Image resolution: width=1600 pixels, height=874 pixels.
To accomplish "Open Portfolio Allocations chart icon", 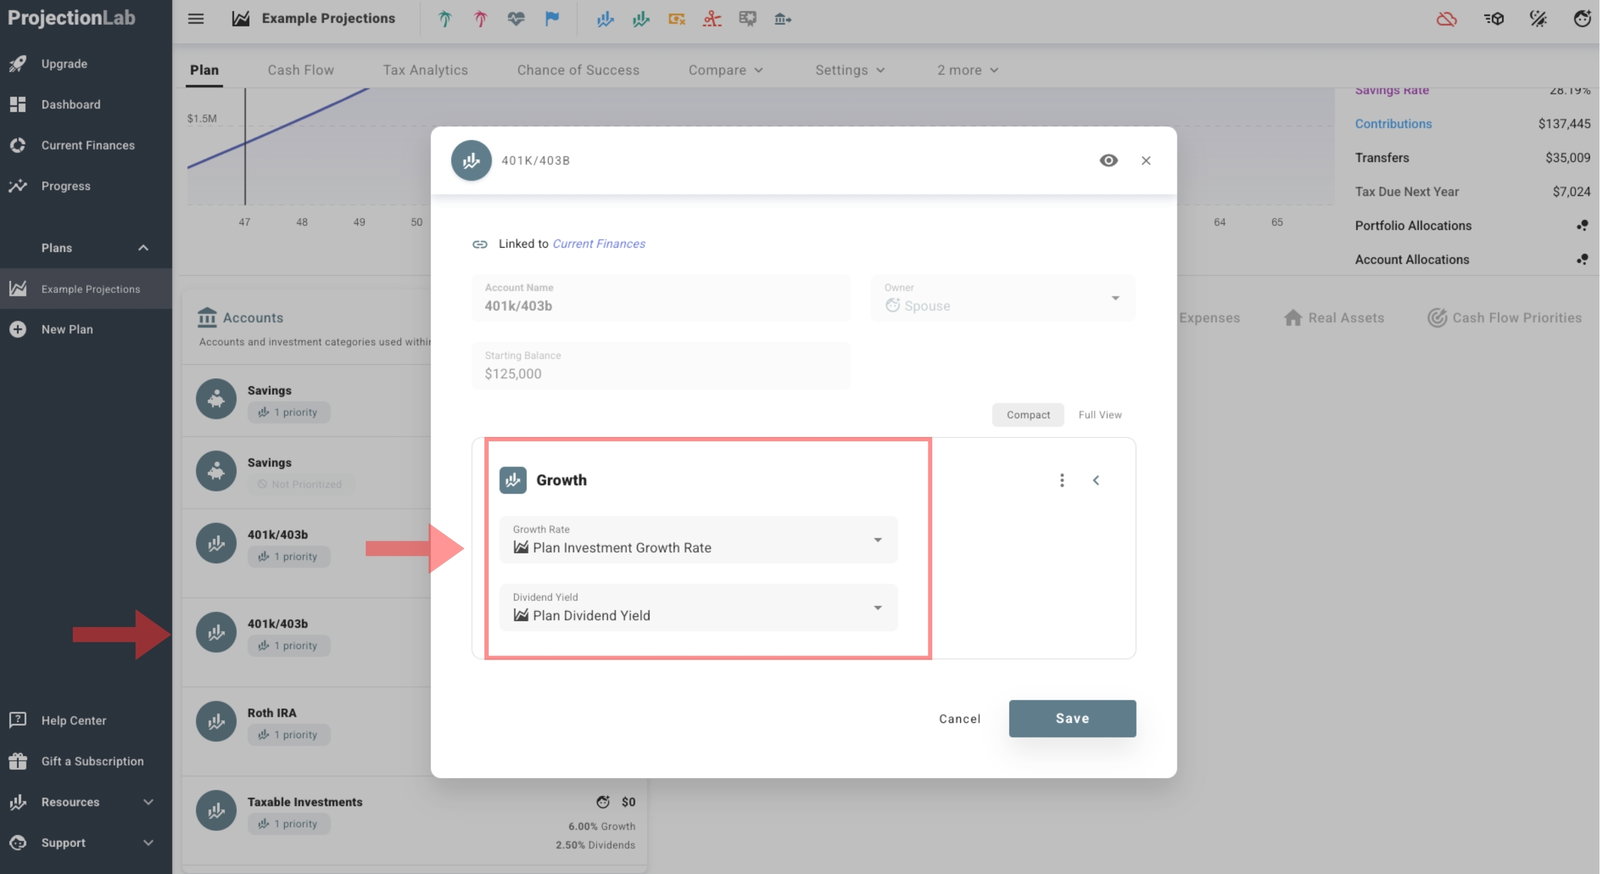I will 1581,226.
